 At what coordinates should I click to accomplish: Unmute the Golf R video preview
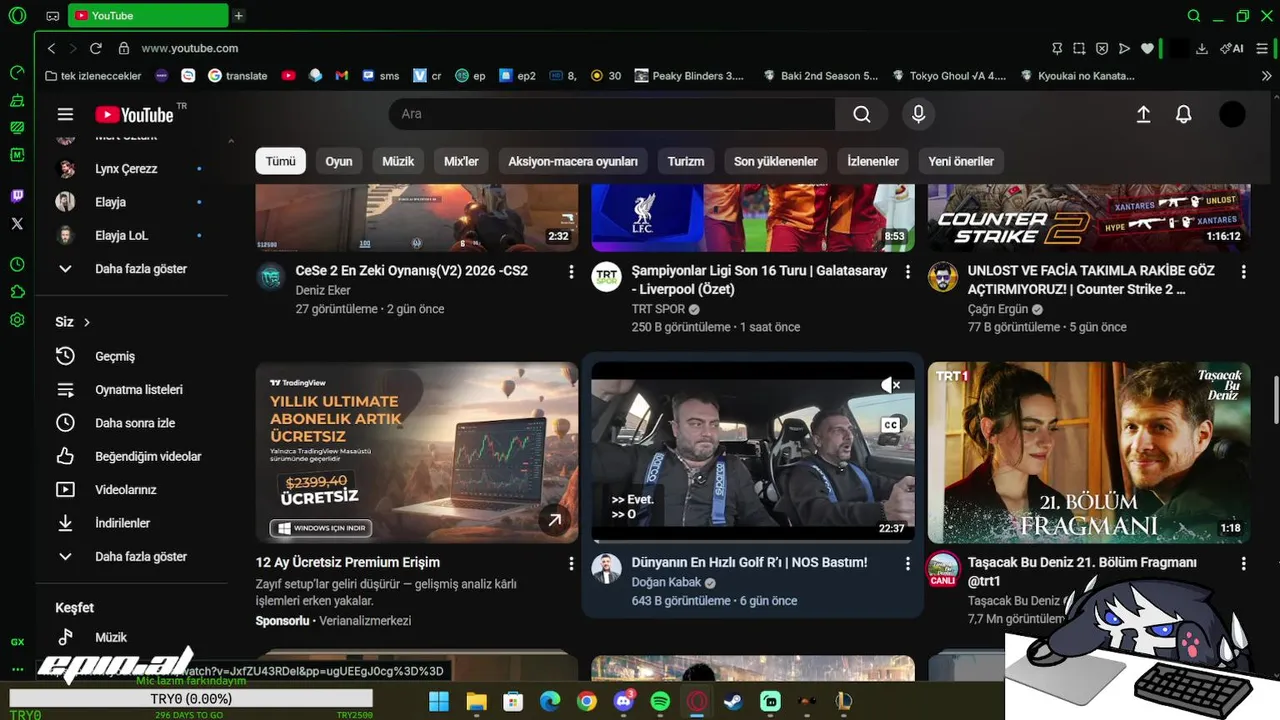pos(890,385)
